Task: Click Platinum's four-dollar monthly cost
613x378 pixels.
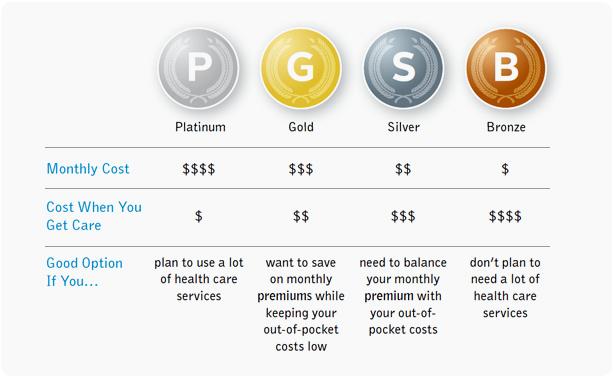Action: [199, 169]
